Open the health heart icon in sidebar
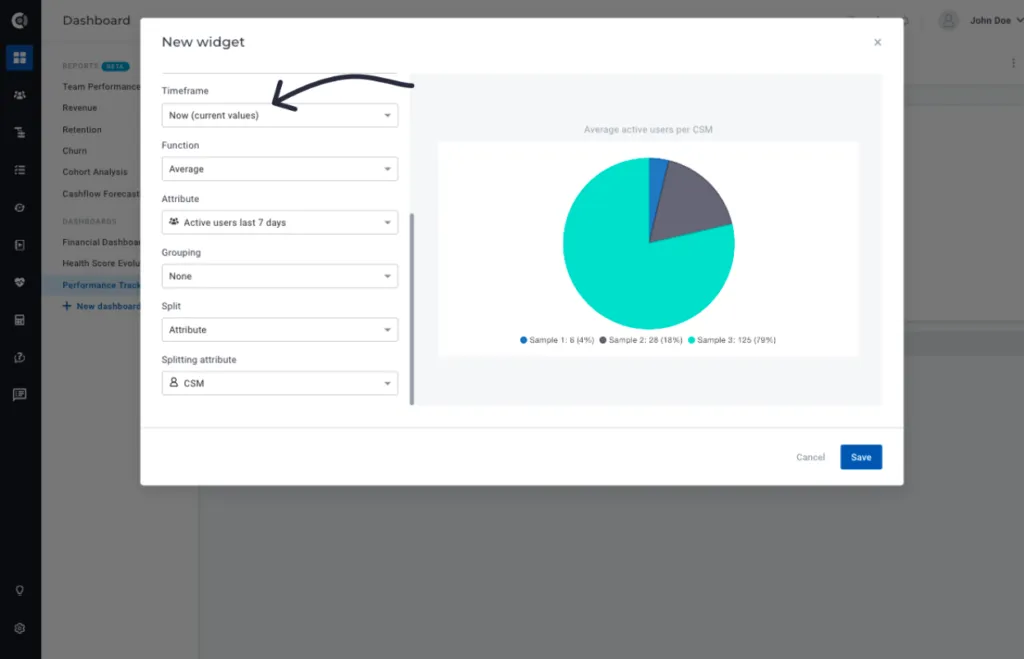This screenshot has width=1024, height=659. pyautogui.click(x=20, y=282)
